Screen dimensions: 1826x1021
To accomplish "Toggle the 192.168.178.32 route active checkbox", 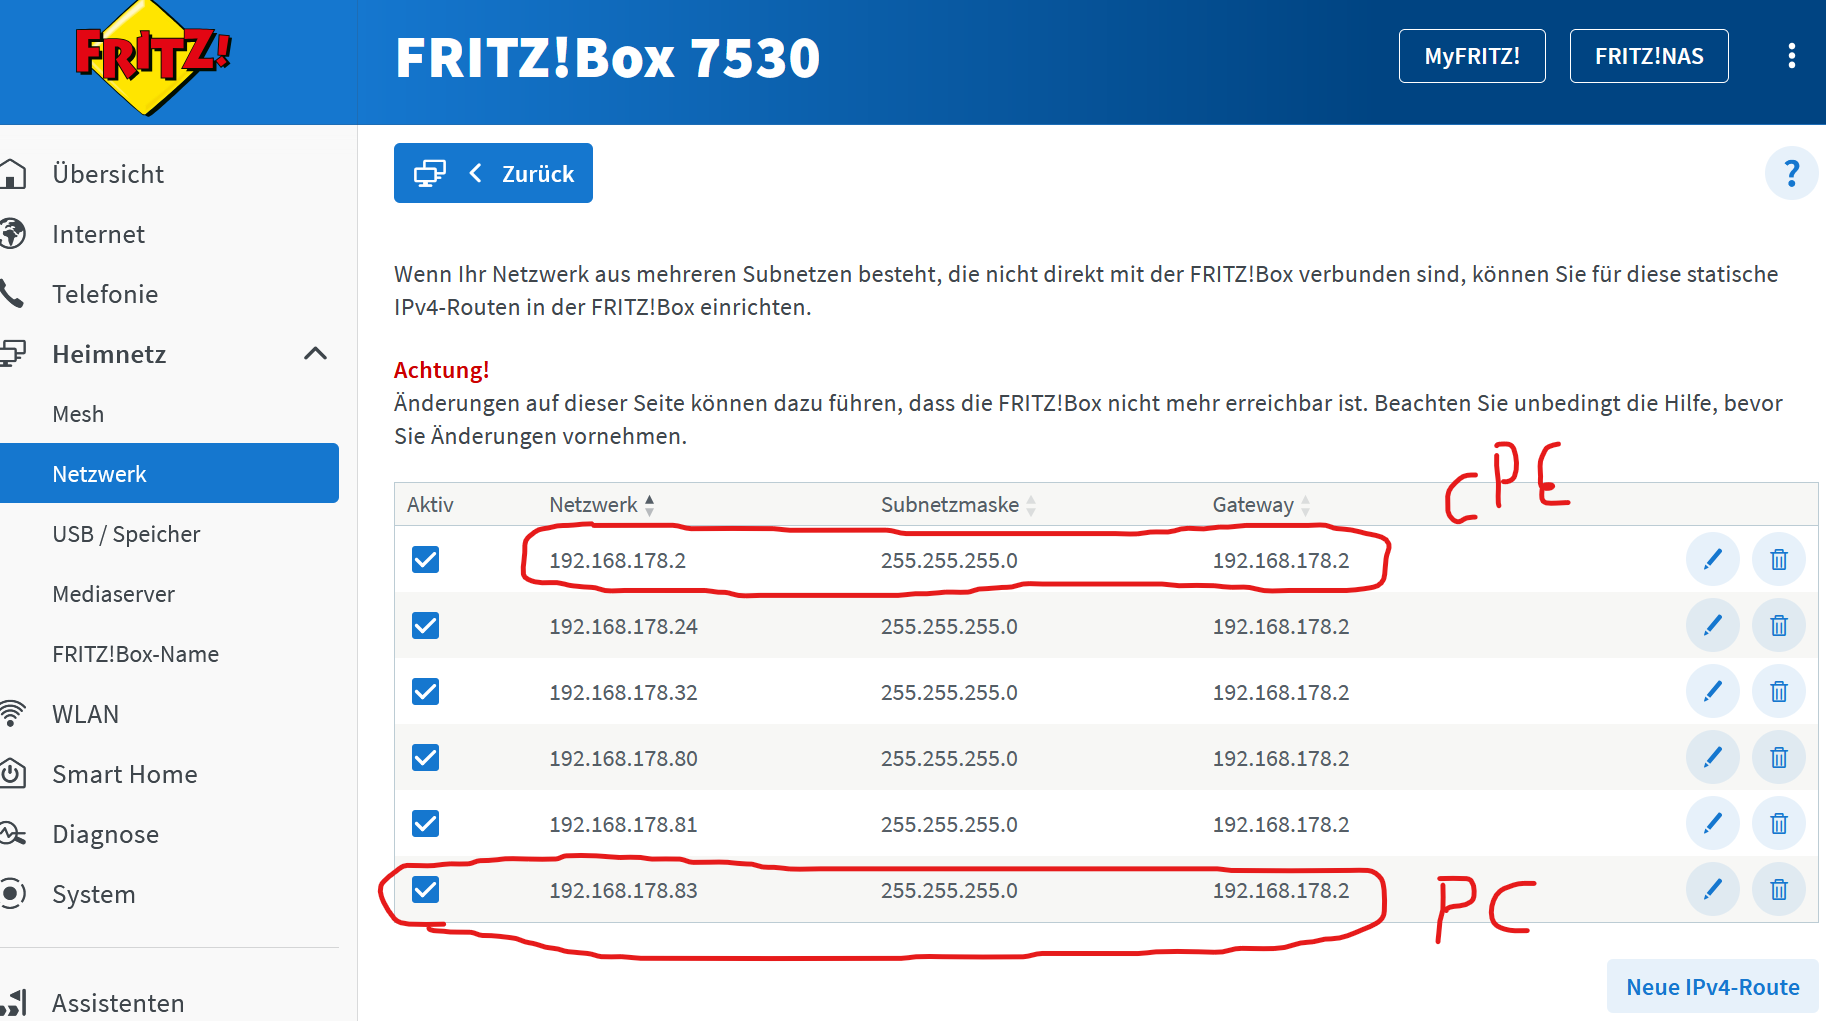I will (425, 691).
